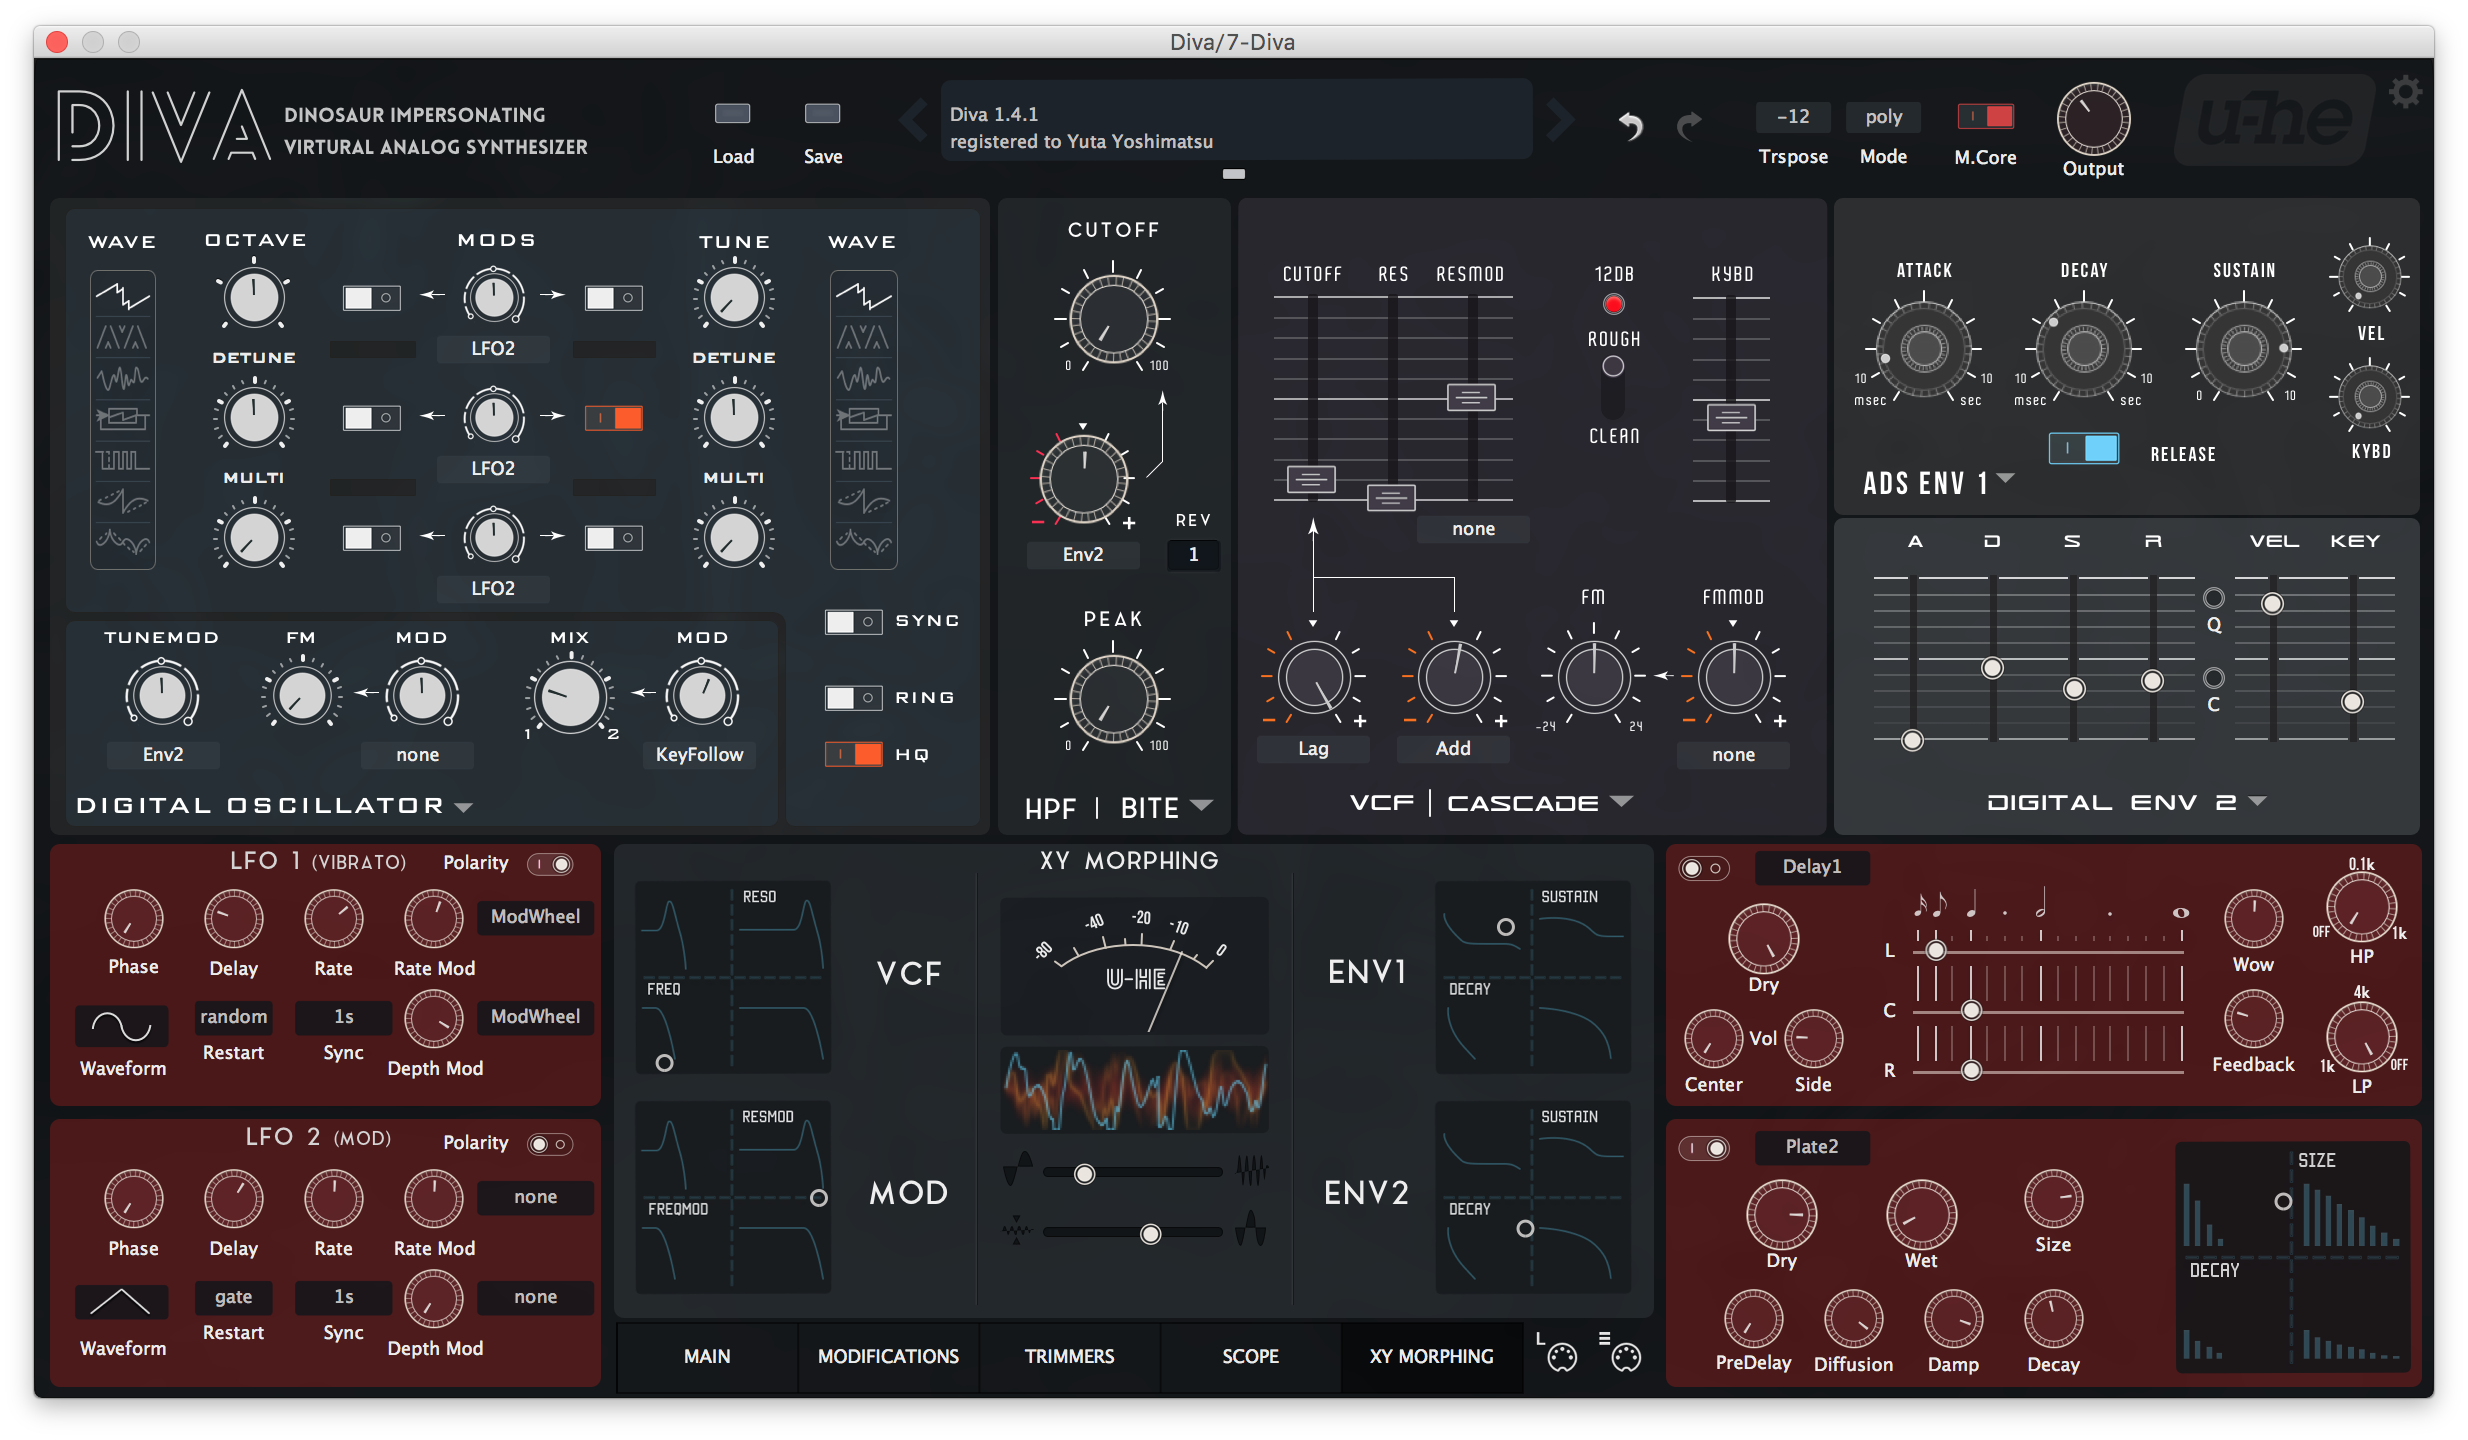Toggle the Delay1 effect on/off switch
The width and height of the screenshot is (2468, 1440).
(x=1703, y=868)
